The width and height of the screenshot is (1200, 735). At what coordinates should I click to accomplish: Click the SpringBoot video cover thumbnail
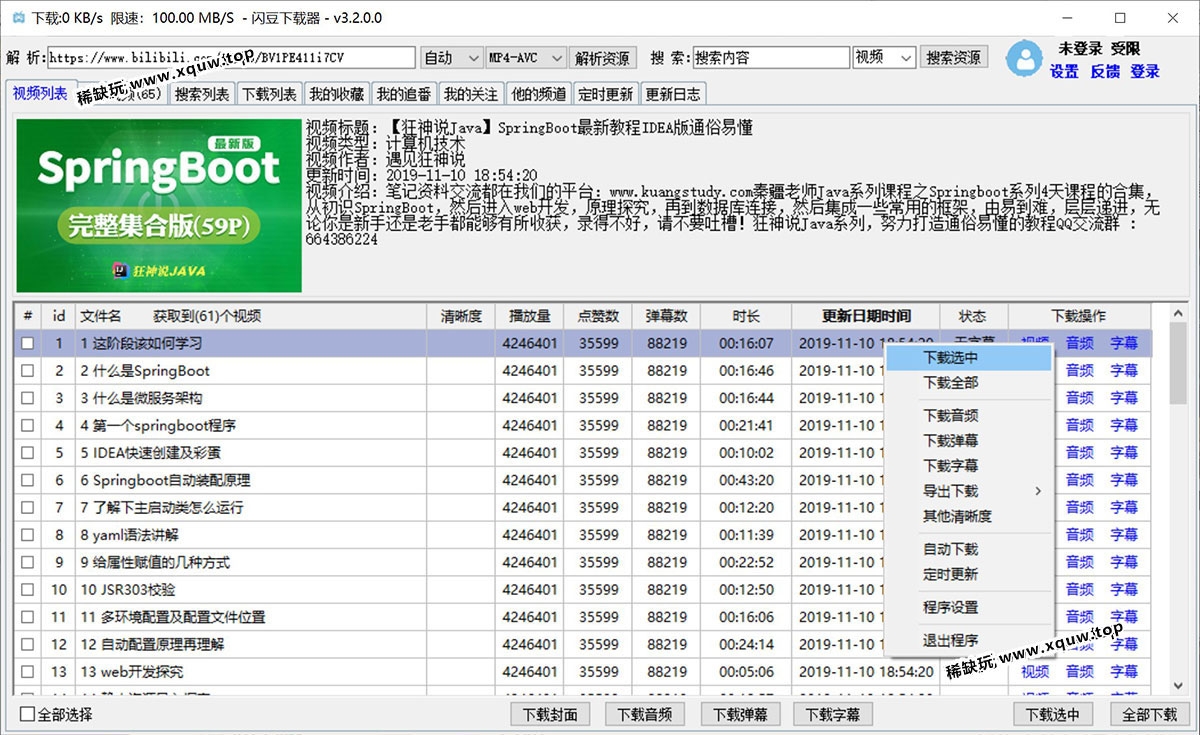pyautogui.click(x=159, y=206)
